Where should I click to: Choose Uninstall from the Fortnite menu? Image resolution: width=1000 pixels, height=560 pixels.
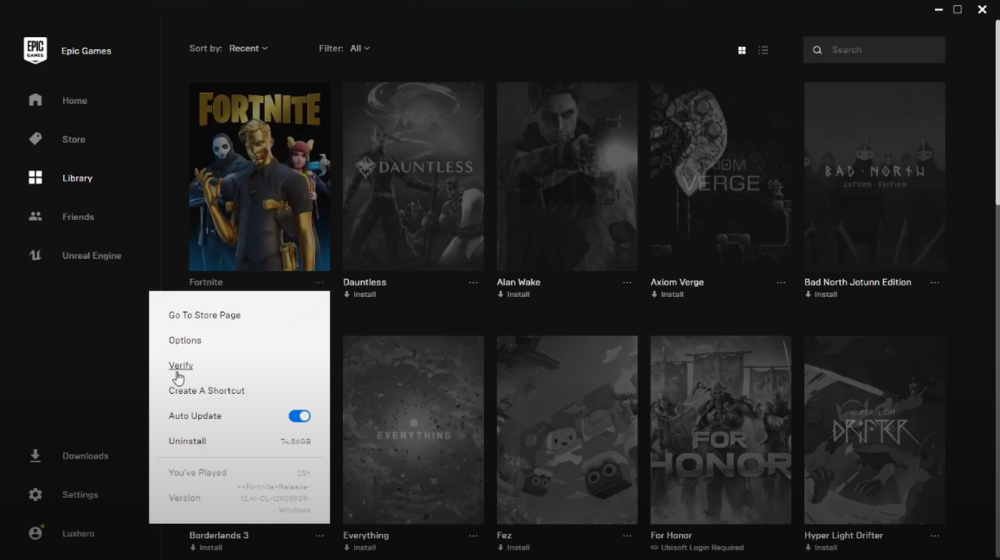coord(187,441)
